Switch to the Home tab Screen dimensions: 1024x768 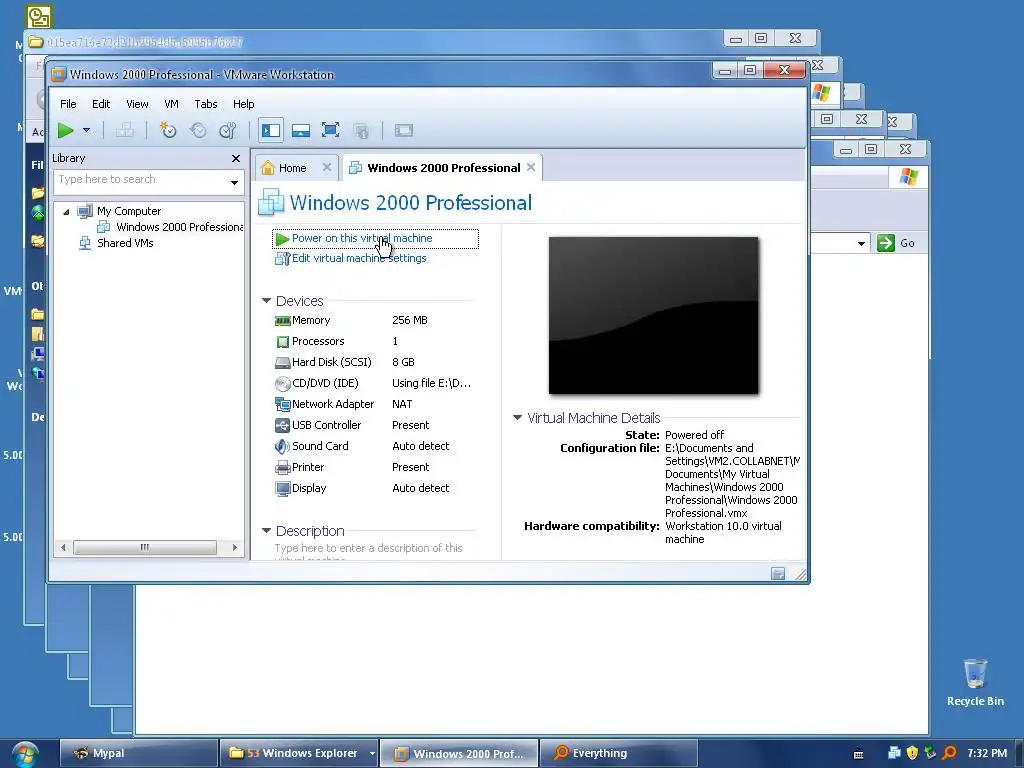[x=292, y=168]
